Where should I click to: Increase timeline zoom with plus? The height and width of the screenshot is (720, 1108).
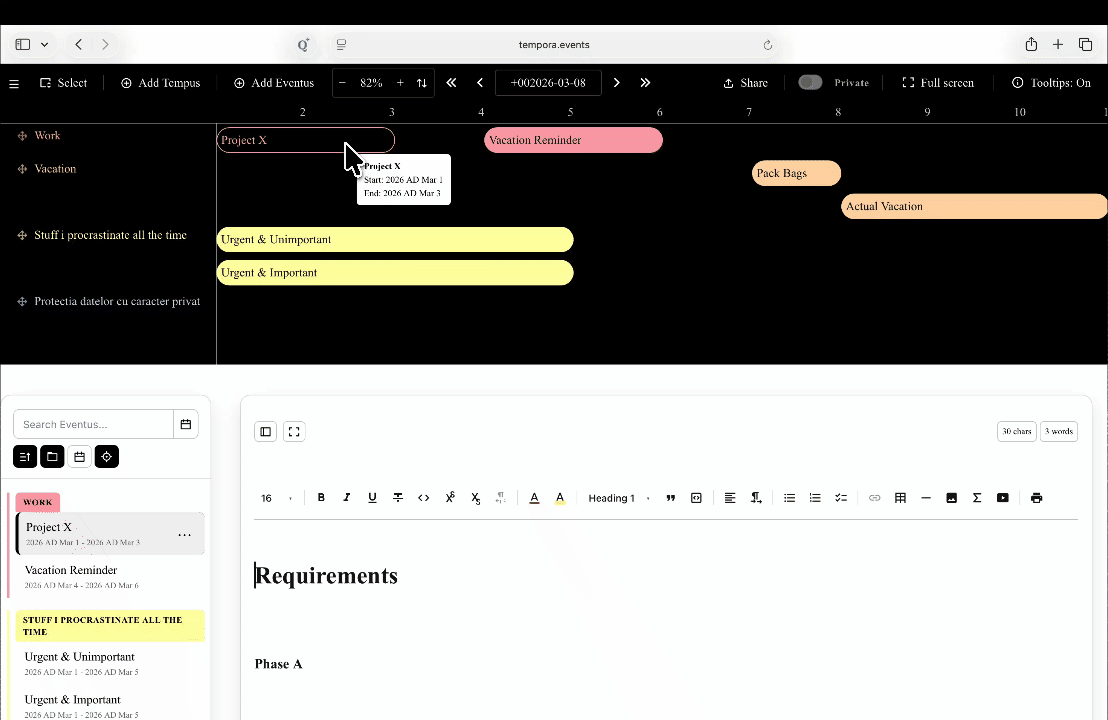[400, 83]
